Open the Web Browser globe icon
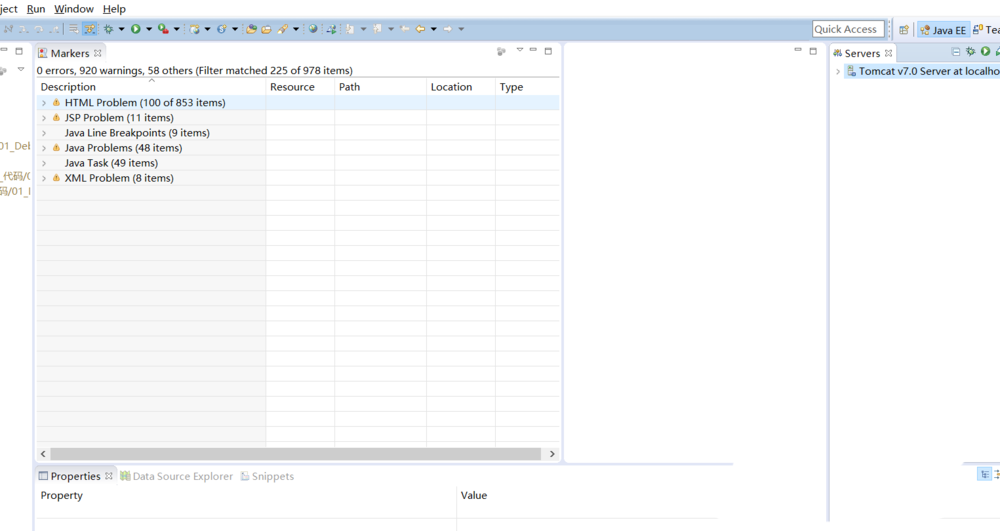 pyautogui.click(x=313, y=29)
